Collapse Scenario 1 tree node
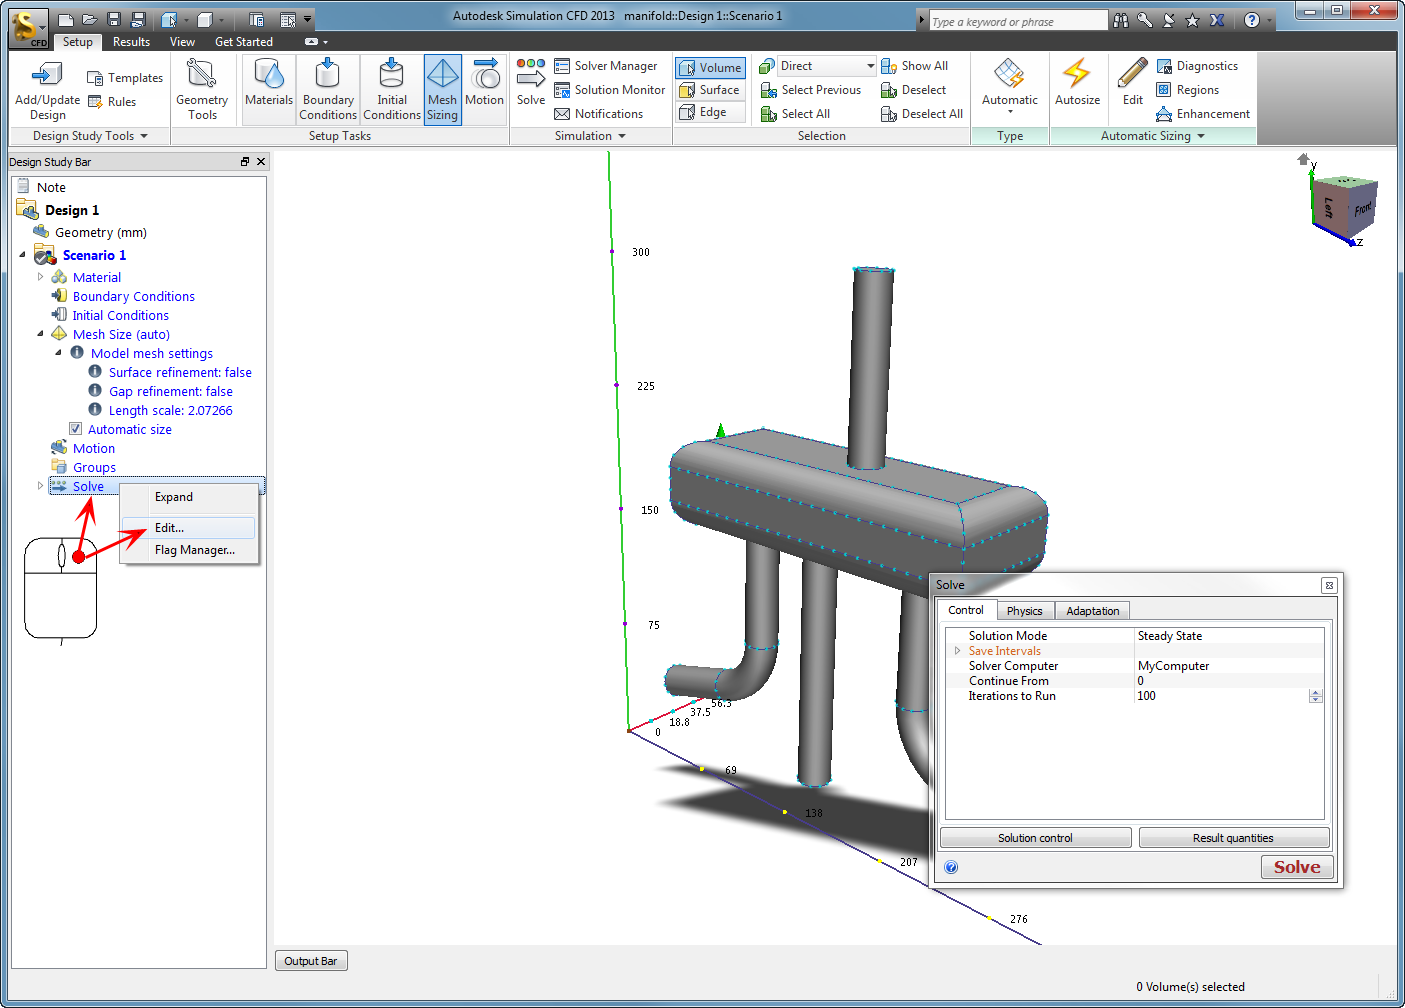 point(22,255)
